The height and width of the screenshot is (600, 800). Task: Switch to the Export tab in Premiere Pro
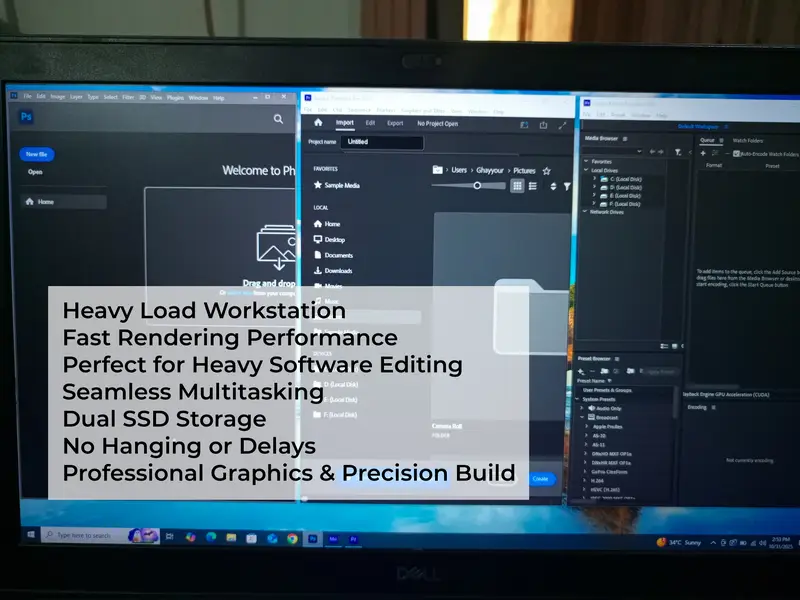[395, 123]
